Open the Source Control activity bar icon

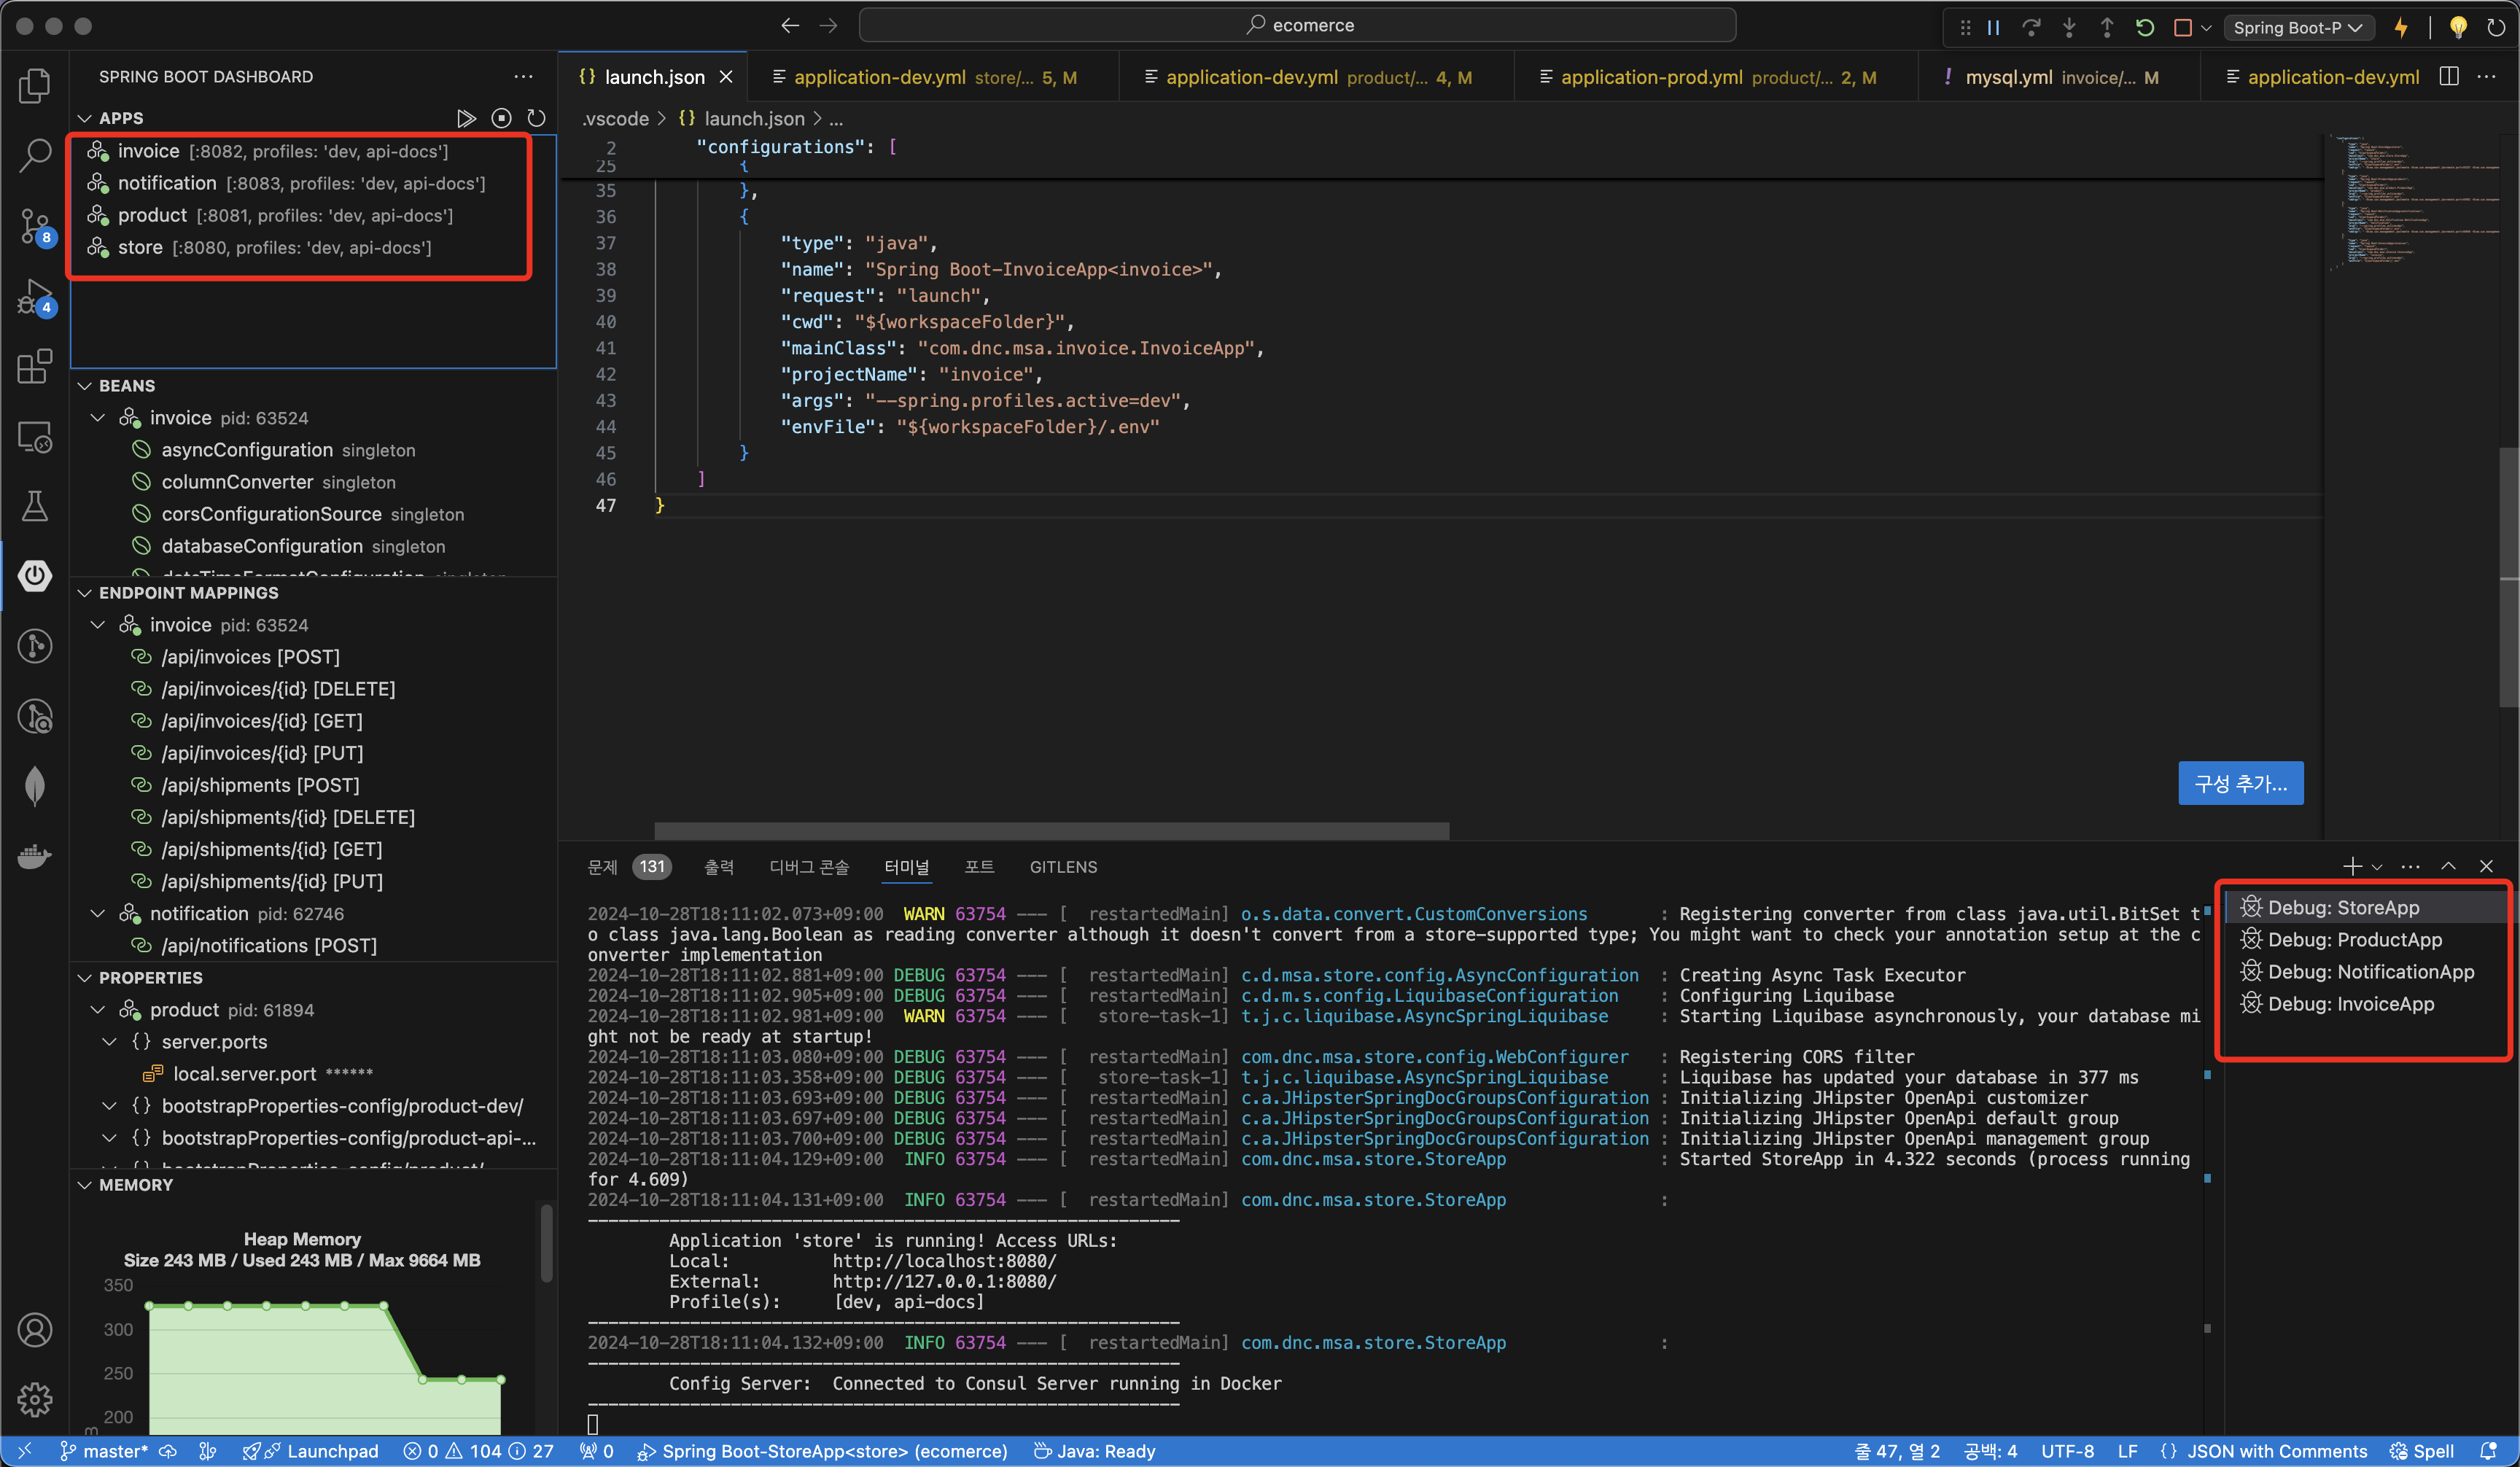tap(35, 226)
